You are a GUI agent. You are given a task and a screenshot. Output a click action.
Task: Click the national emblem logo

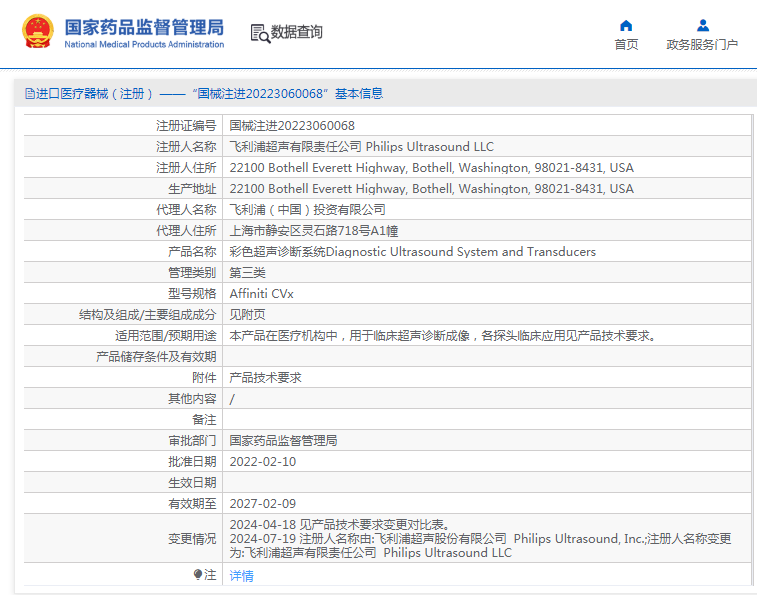click(x=38, y=31)
